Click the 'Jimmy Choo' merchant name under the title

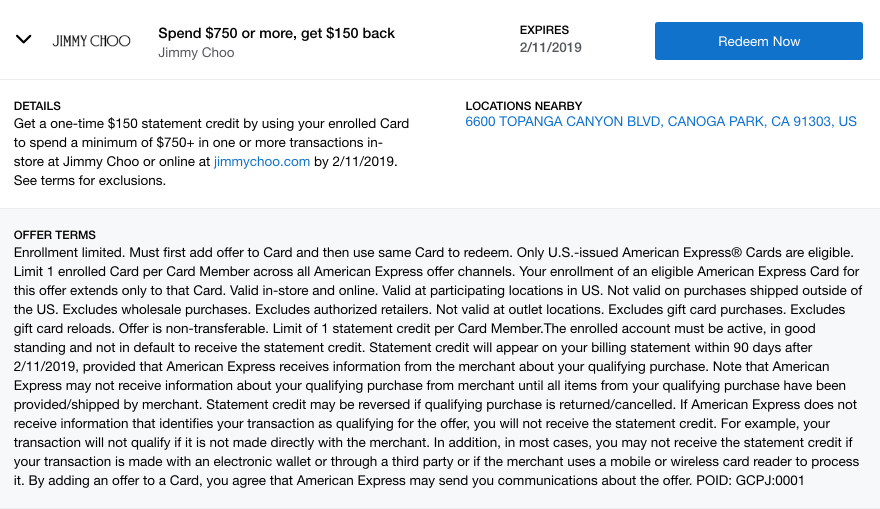pos(196,52)
